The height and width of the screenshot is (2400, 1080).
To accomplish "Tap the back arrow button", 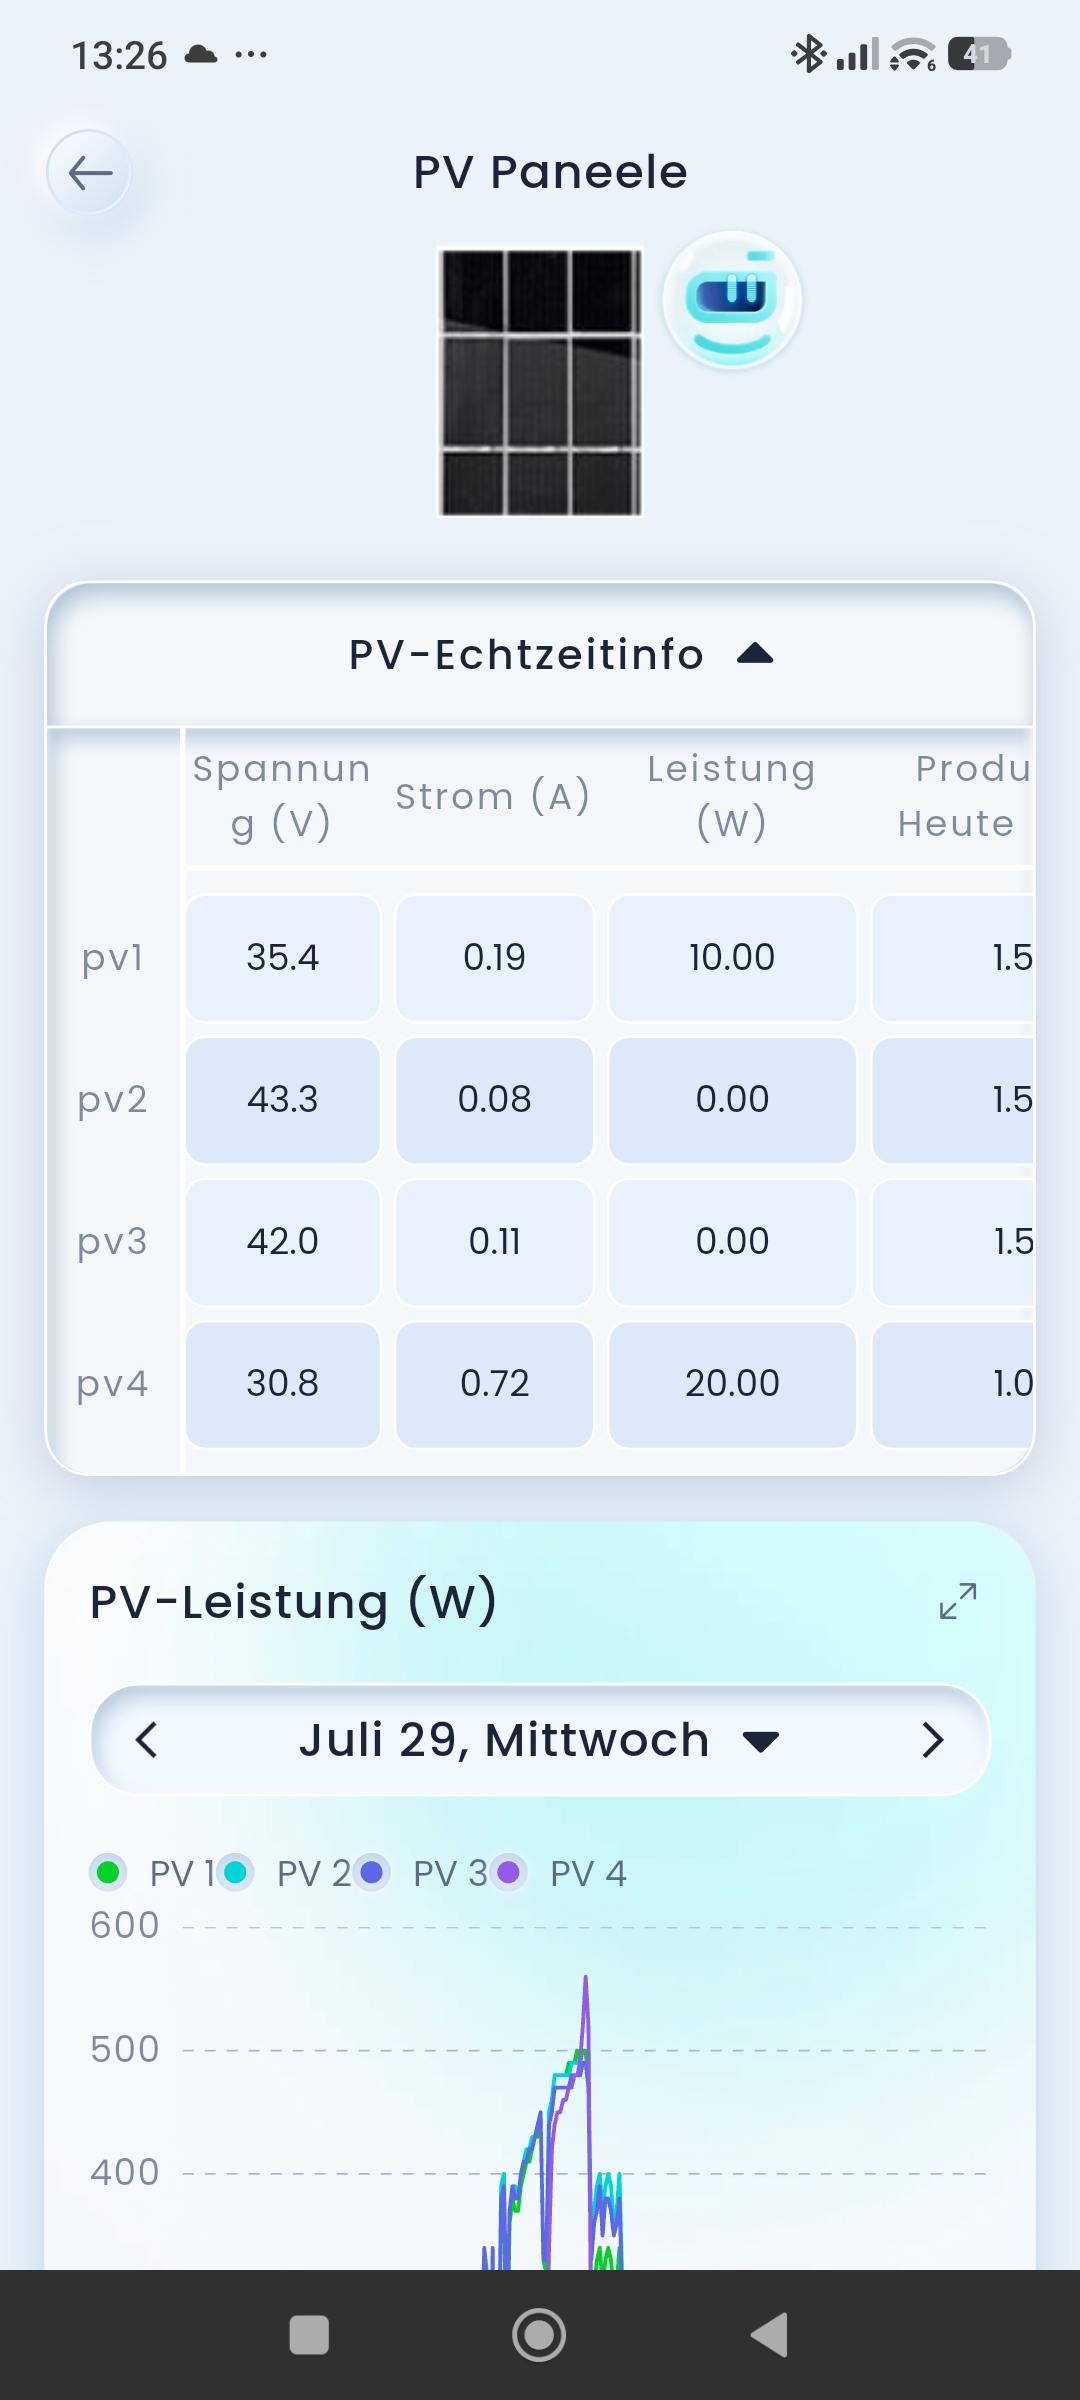I will pos(89,172).
